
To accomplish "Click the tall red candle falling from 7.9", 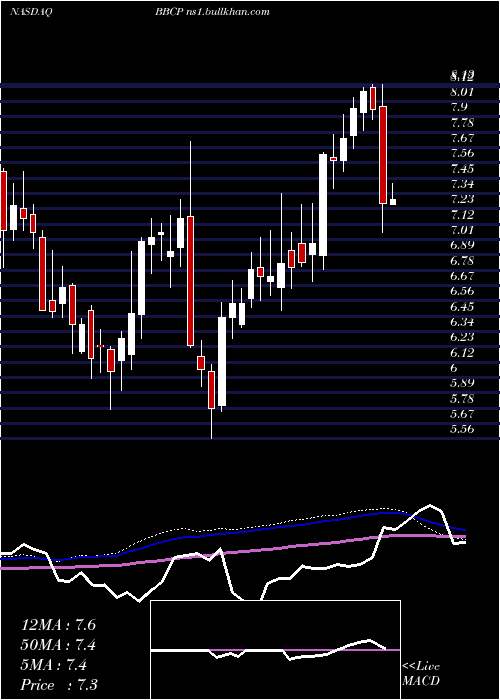I will 383,155.
